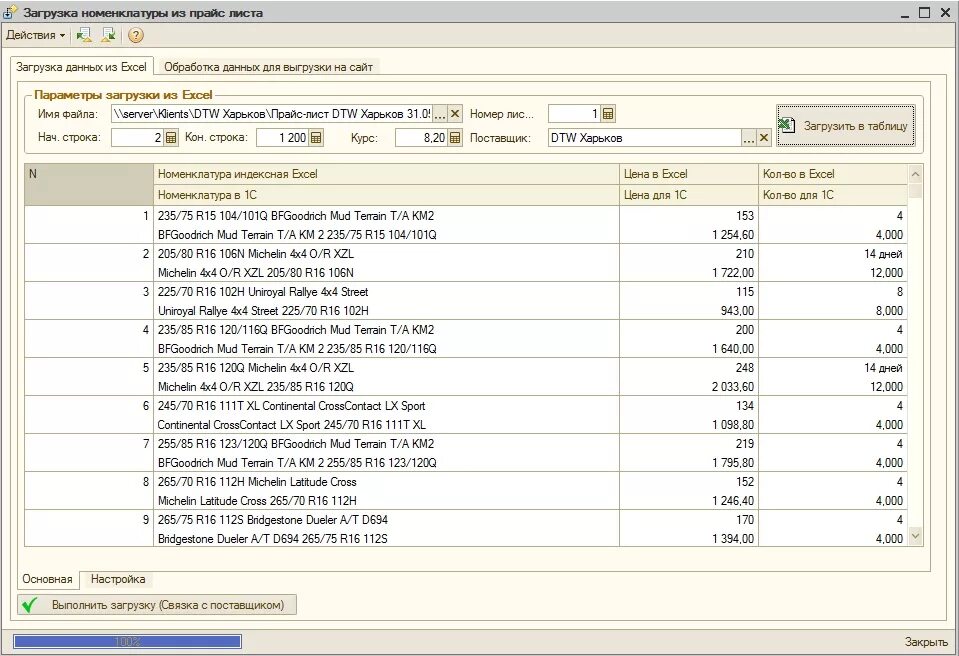
Task: Open calculator for Номер листа field
Action: [608, 114]
